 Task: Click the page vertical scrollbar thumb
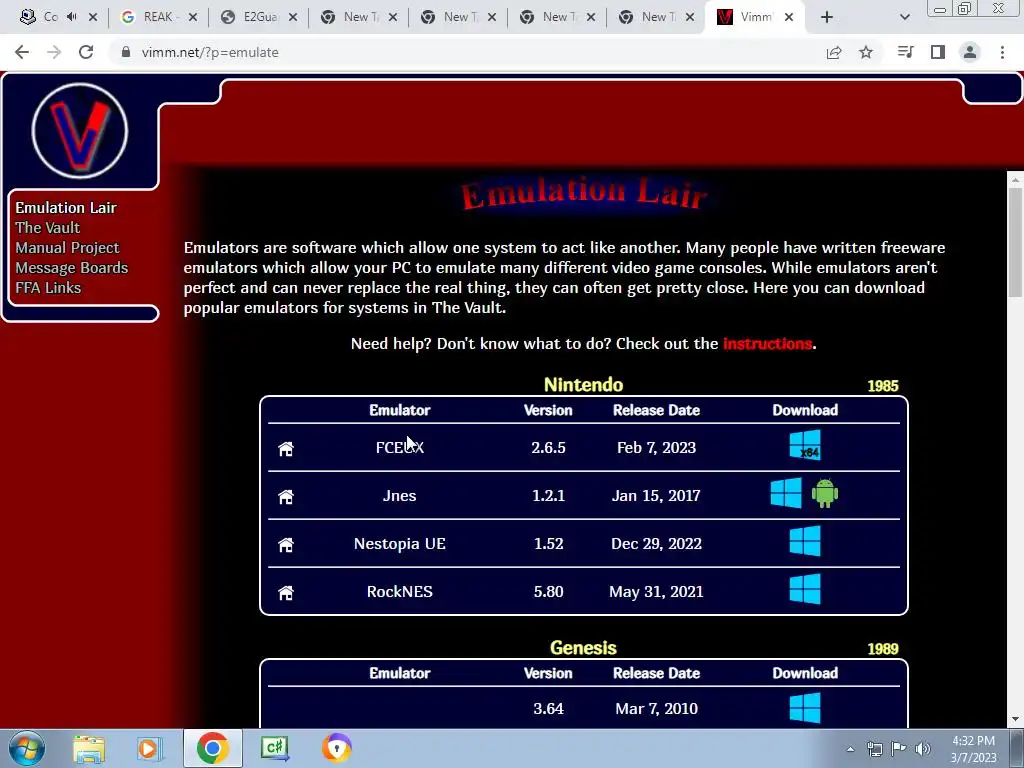point(1016,242)
